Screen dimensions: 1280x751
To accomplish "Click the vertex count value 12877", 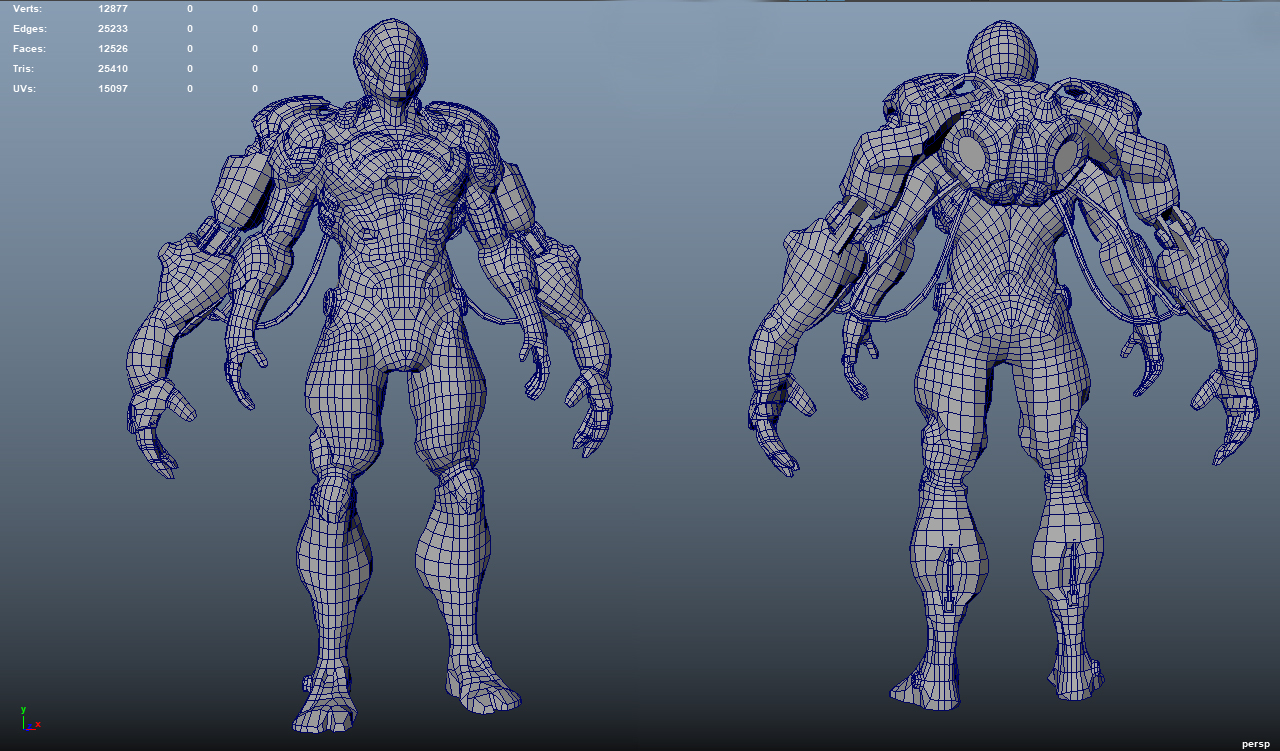I will pyautogui.click(x=113, y=8).
